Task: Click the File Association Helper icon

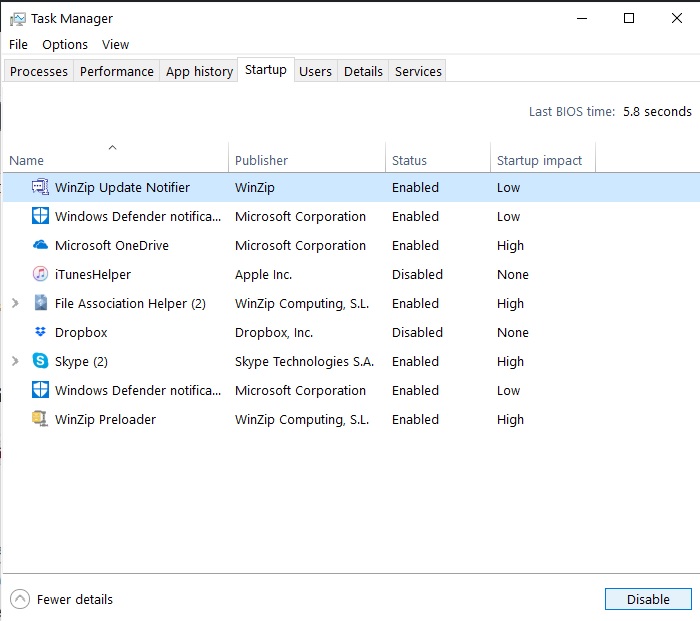Action: tap(40, 303)
